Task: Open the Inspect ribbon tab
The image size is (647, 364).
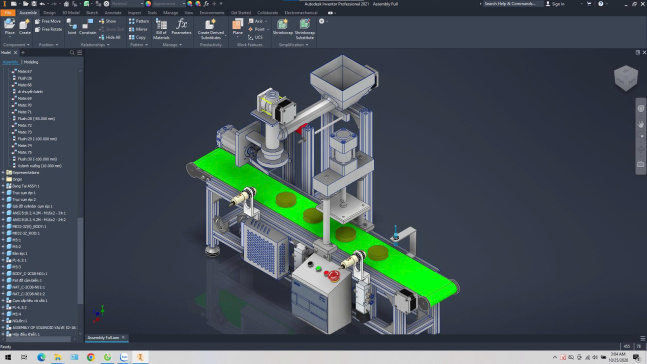Action: 134,13
